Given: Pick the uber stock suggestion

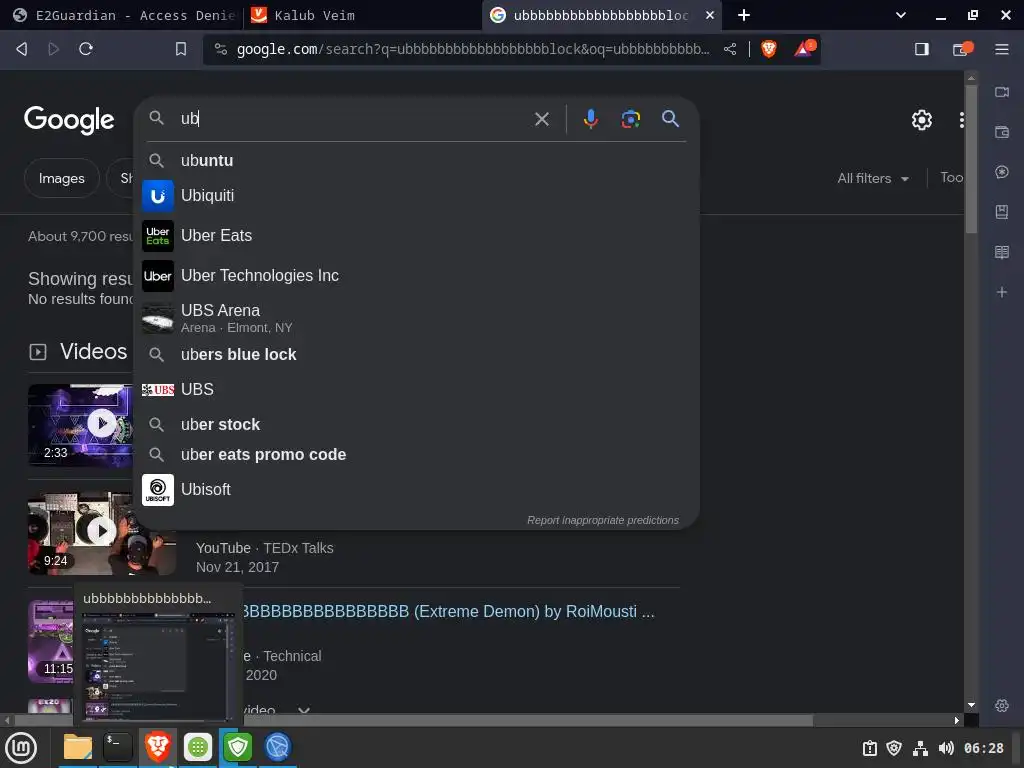Looking at the screenshot, I should click(416, 424).
